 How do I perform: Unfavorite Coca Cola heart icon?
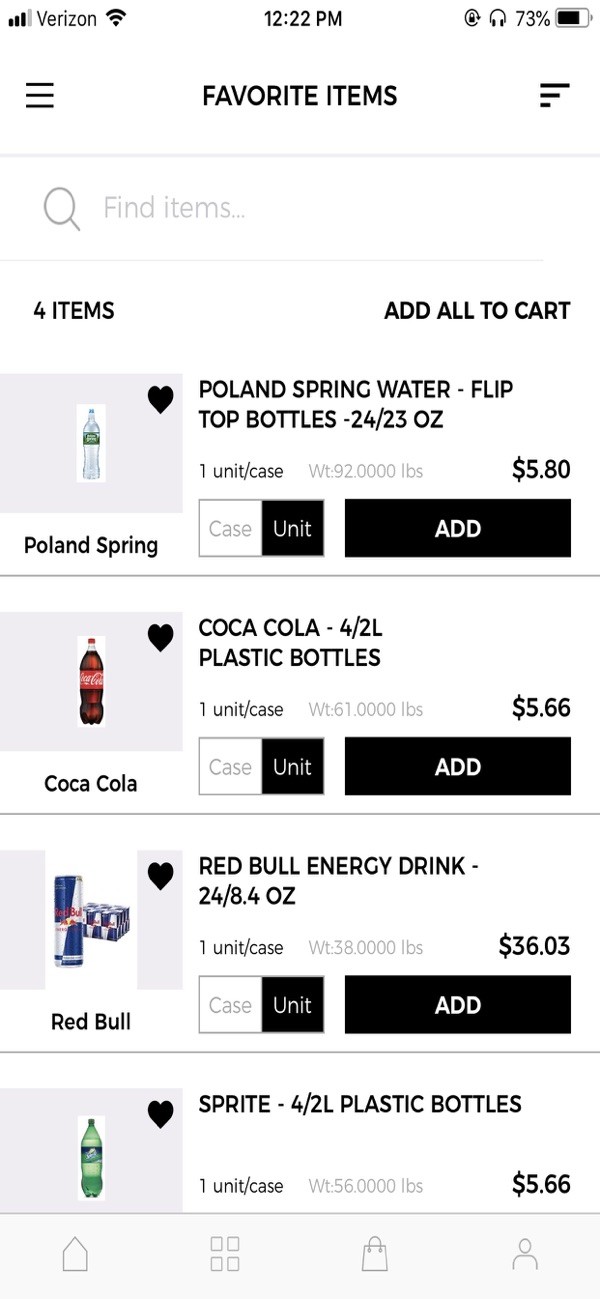click(160, 638)
